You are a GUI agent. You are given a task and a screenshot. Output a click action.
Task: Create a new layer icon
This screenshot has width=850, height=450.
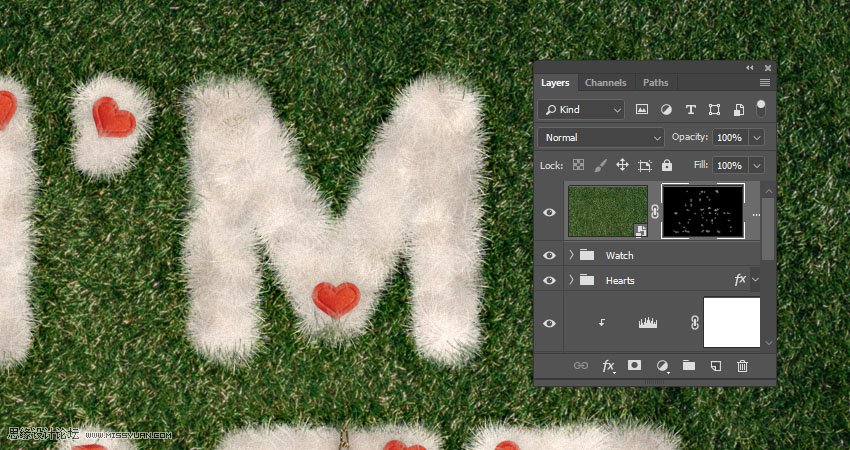(x=715, y=366)
